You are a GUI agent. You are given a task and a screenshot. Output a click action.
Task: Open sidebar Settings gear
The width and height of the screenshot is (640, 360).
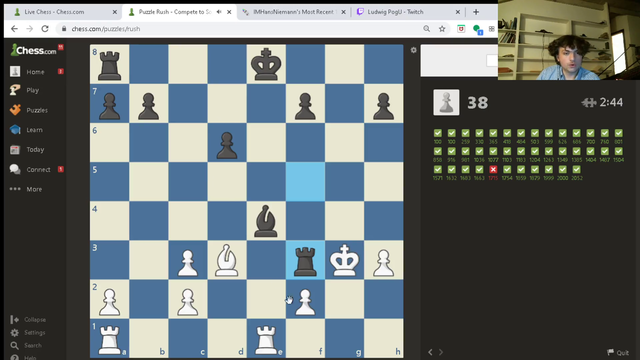[x=28, y=333]
